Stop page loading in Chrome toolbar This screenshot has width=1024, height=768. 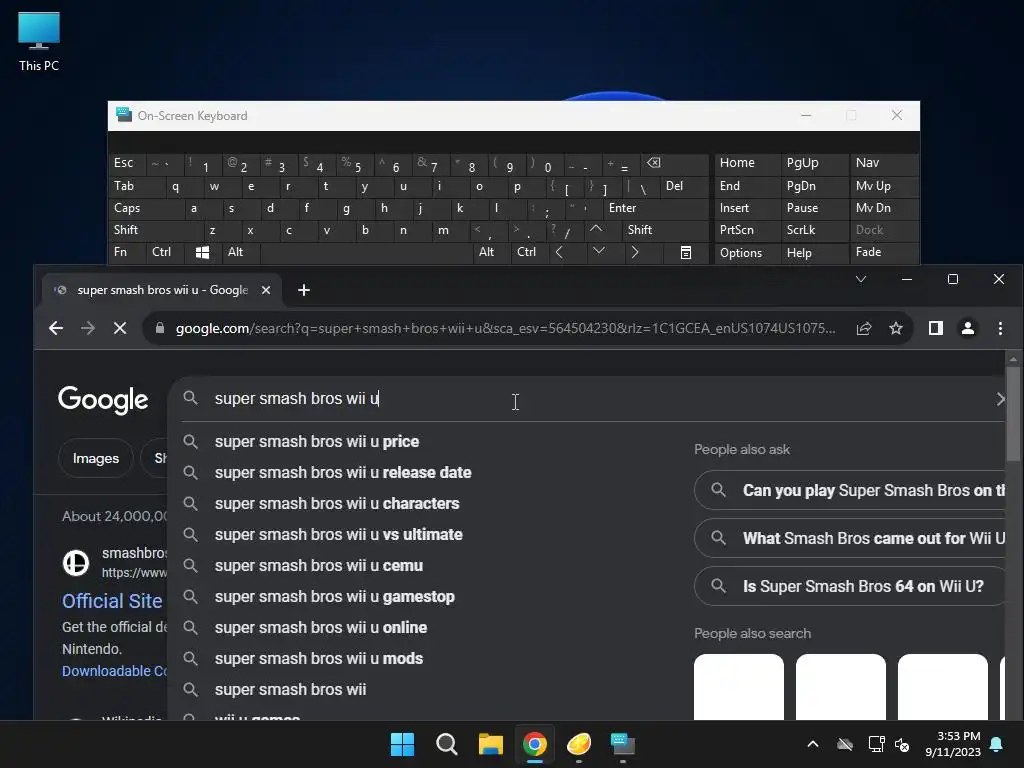pos(120,328)
